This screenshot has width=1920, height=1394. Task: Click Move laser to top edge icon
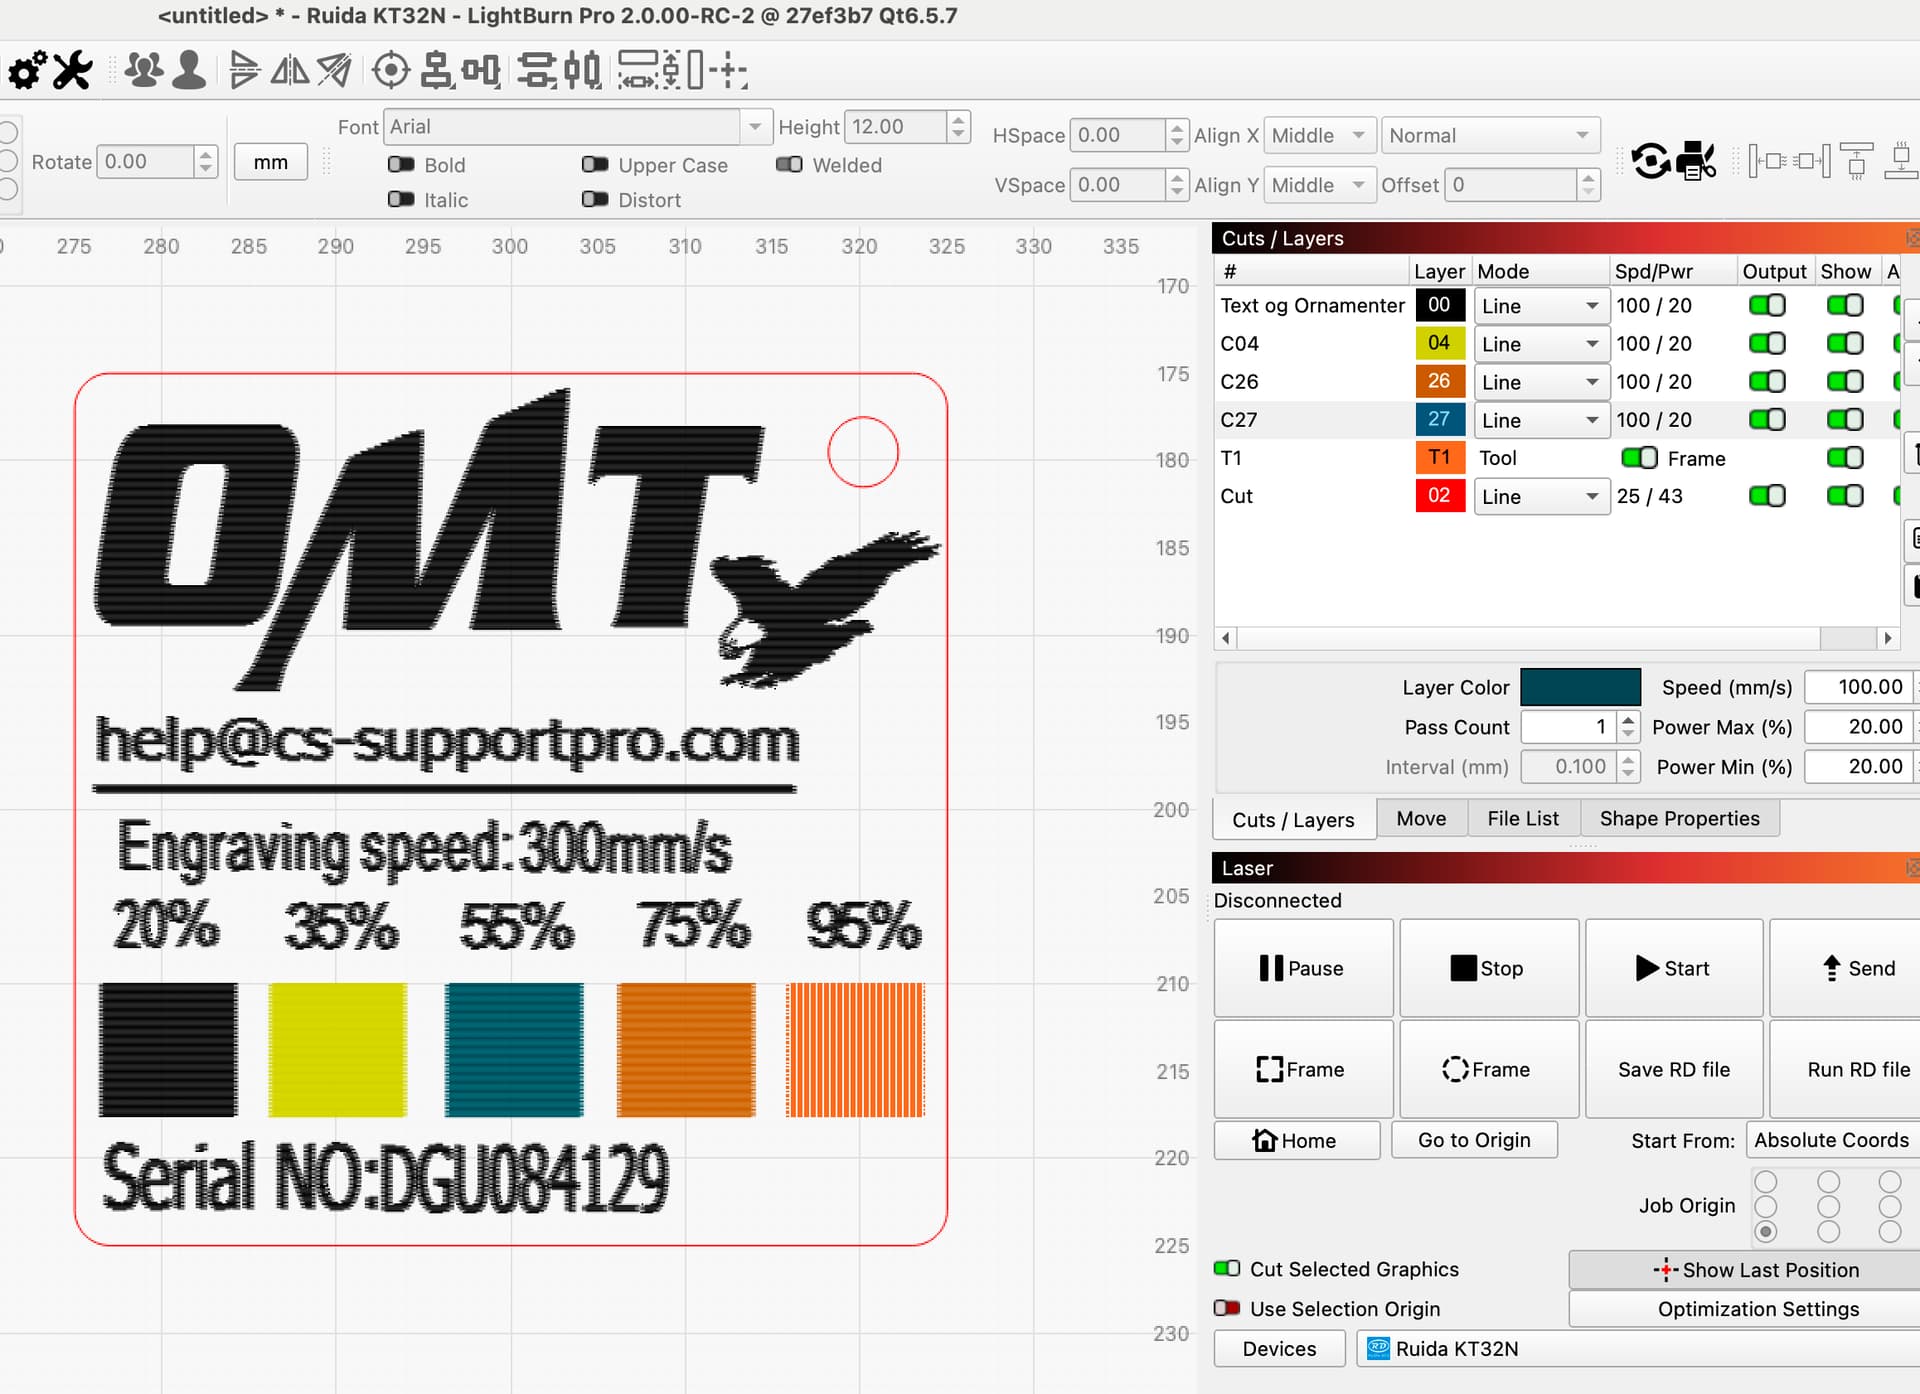pyautogui.click(x=1857, y=161)
